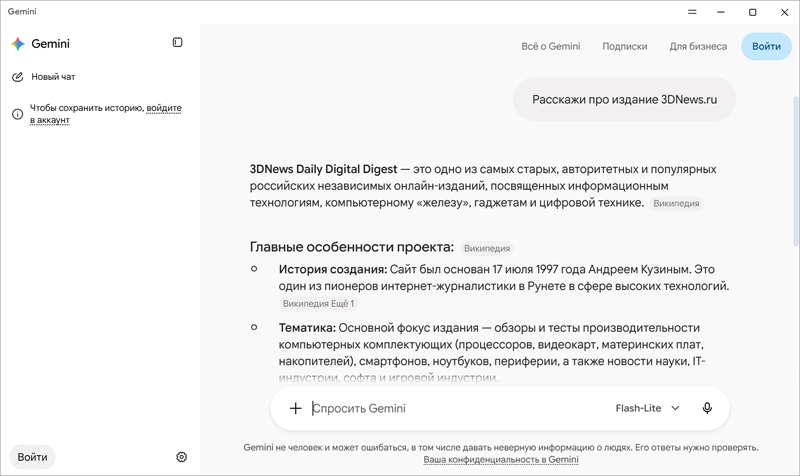Click the Войти button in sidebar bottom
This screenshot has width=800, height=476.
pyautogui.click(x=32, y=457)
